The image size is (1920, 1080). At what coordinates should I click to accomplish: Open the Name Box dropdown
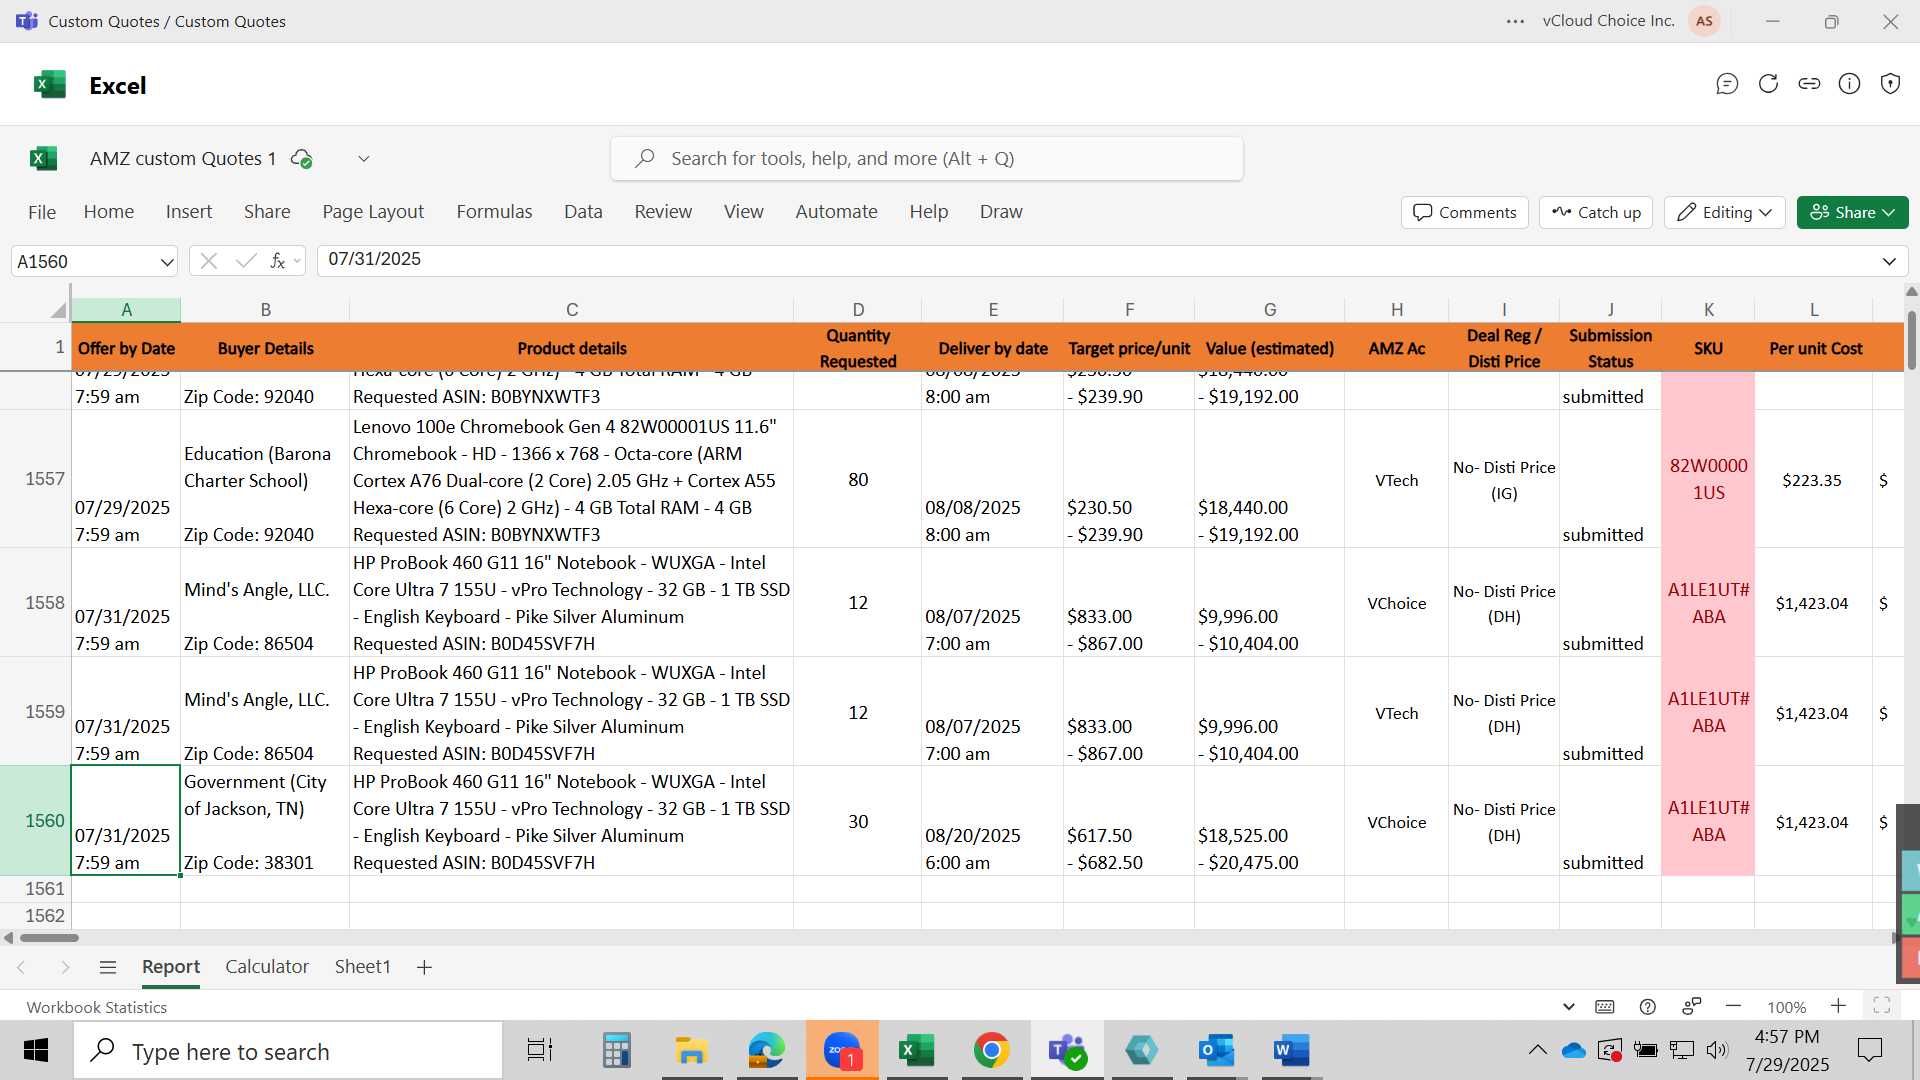click(166, 262)
